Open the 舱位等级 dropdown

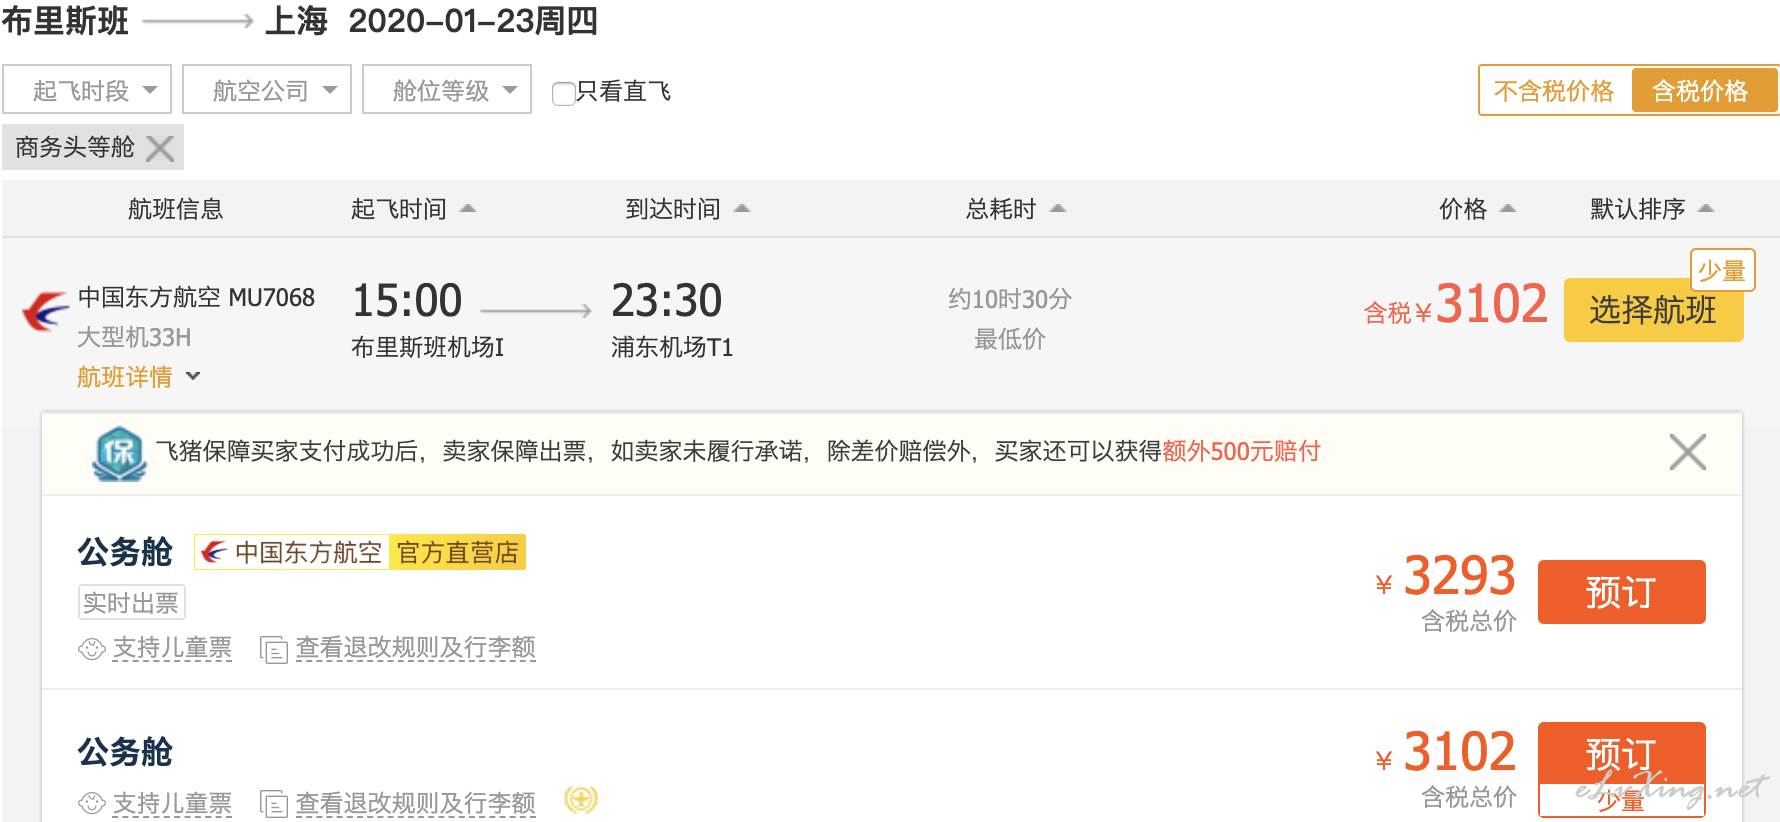[x=447, y=90]
